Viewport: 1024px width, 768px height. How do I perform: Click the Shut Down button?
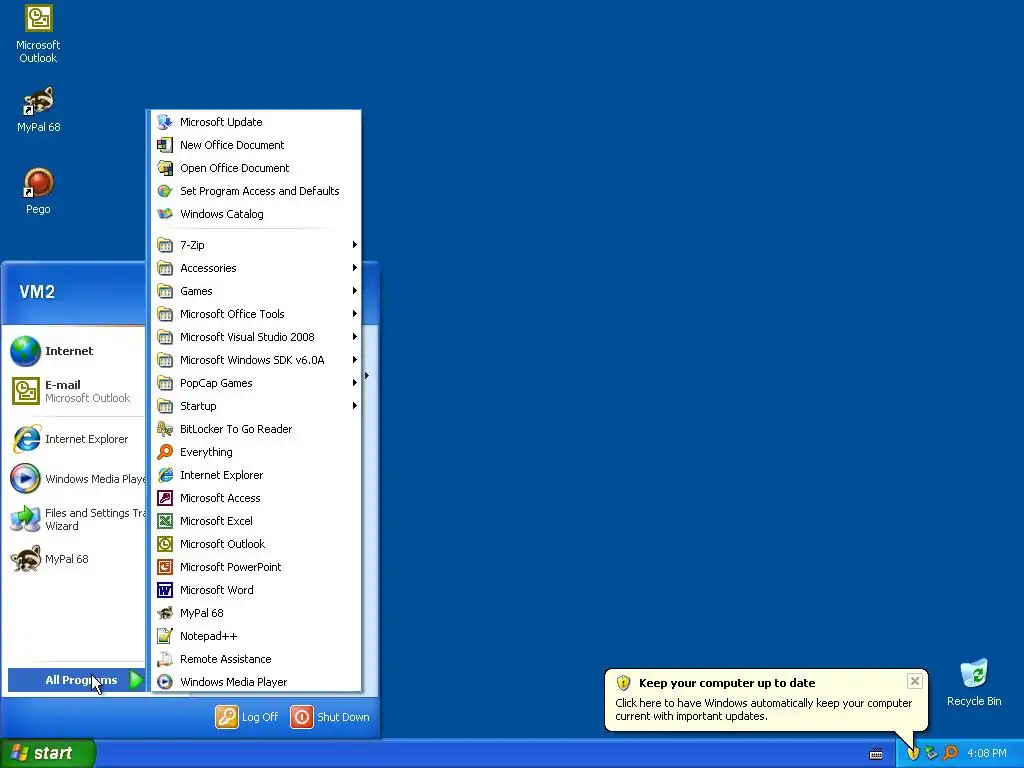(x=330, y=717)
